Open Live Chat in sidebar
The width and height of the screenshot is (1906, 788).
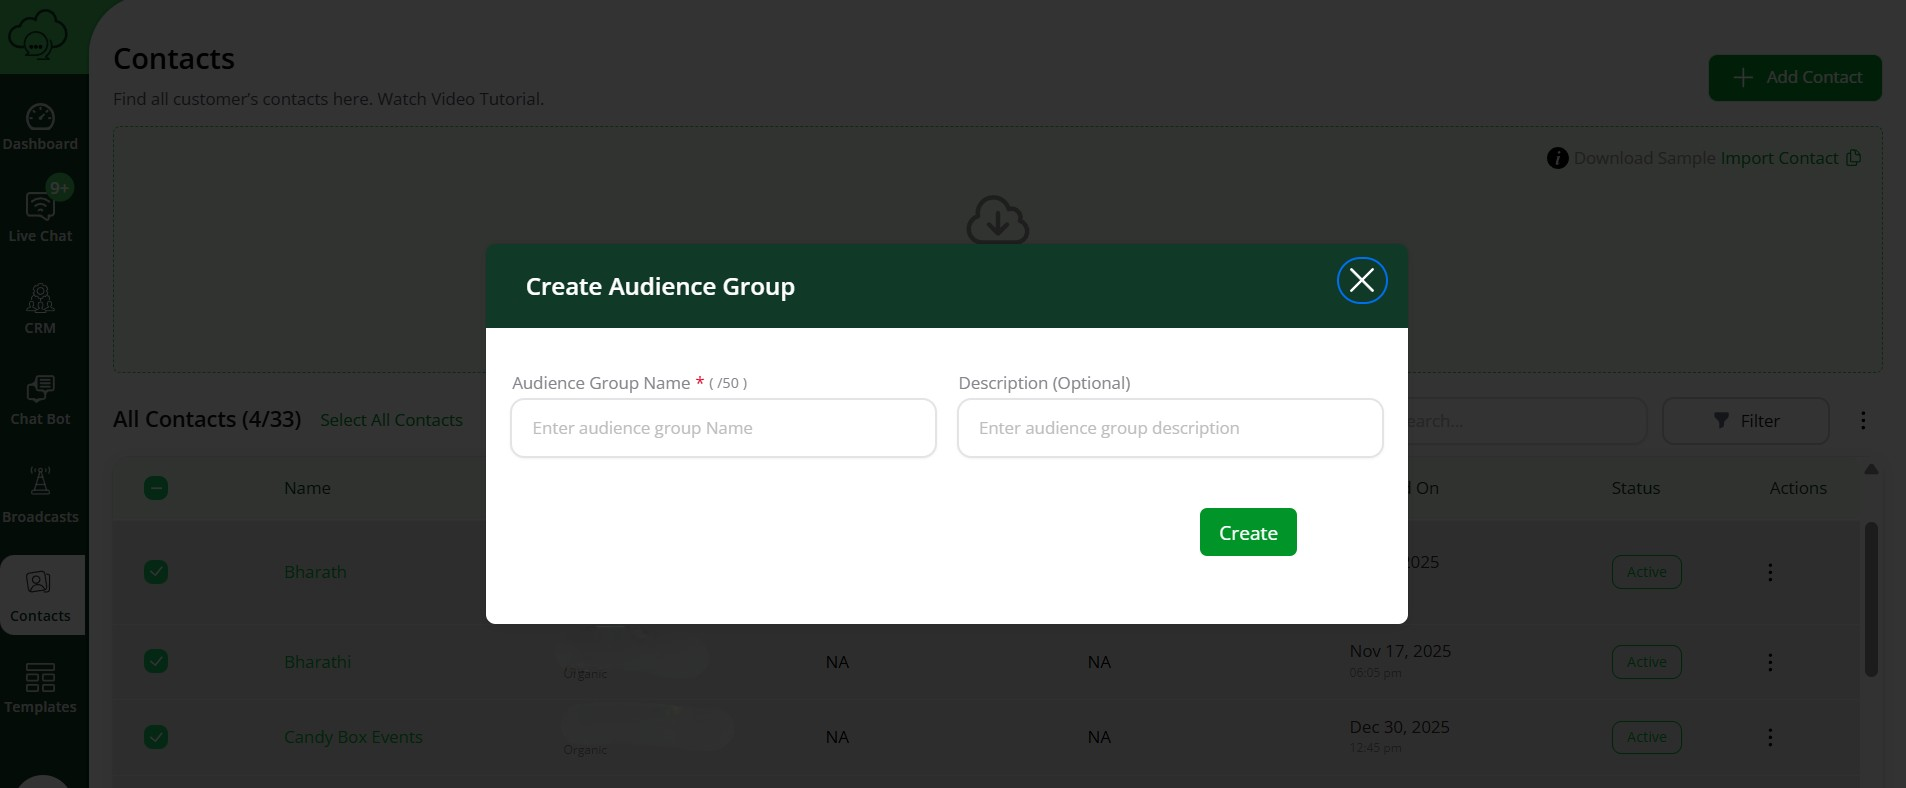[40, 215]
